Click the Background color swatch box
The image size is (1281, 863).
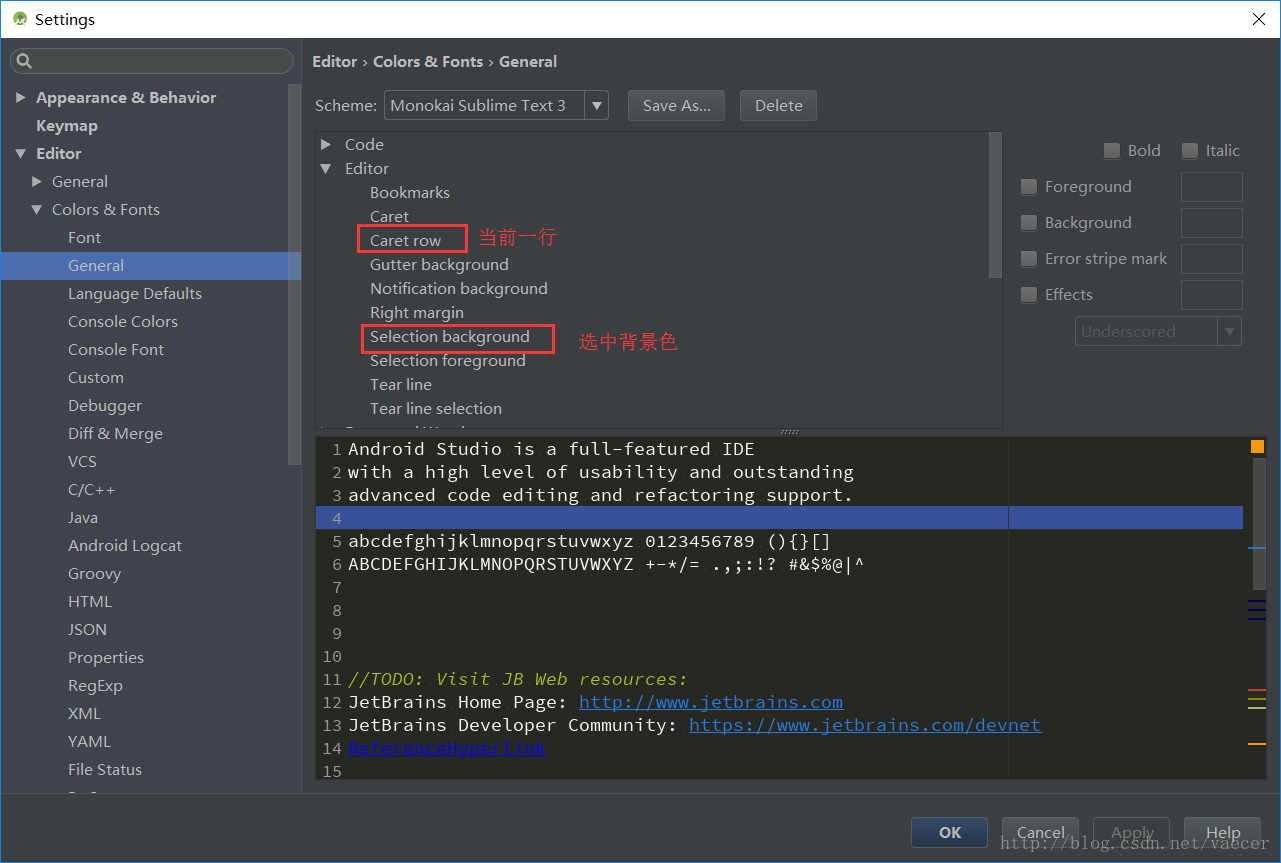point(1212,223)
